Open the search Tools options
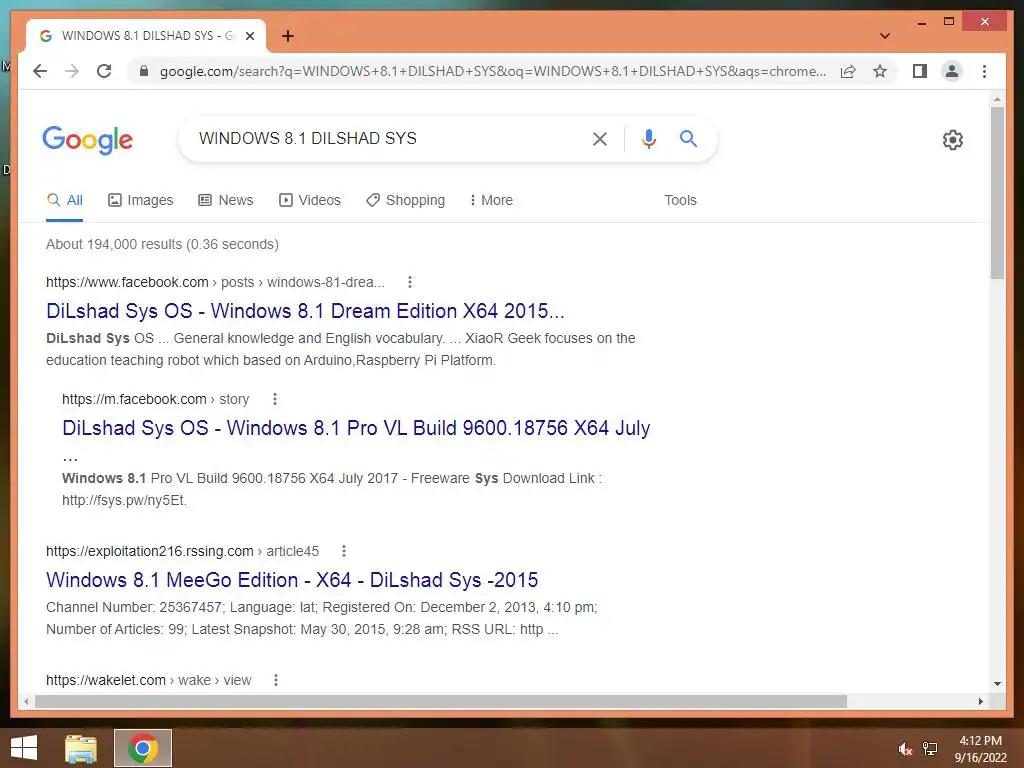Viewport: 1024px width, 768px height. (x=680, y=200)
